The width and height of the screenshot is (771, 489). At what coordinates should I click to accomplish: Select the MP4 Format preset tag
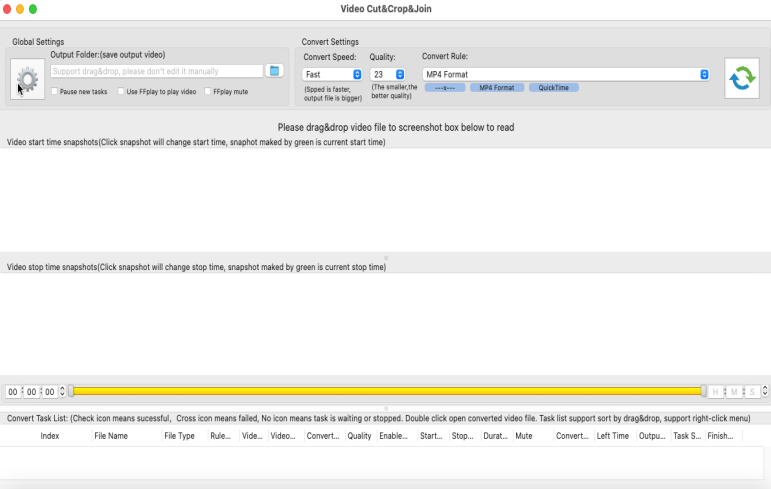click(x=497, y=88)
